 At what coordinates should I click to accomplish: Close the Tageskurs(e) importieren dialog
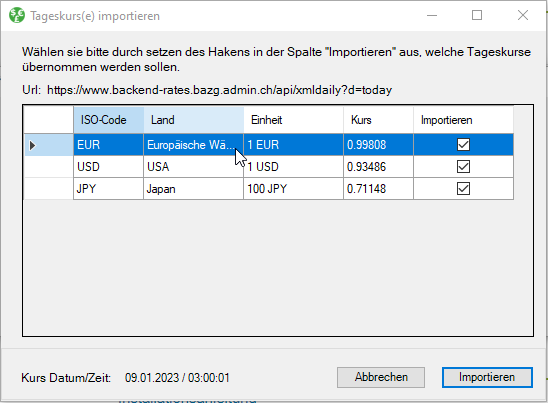click(523, 15)
